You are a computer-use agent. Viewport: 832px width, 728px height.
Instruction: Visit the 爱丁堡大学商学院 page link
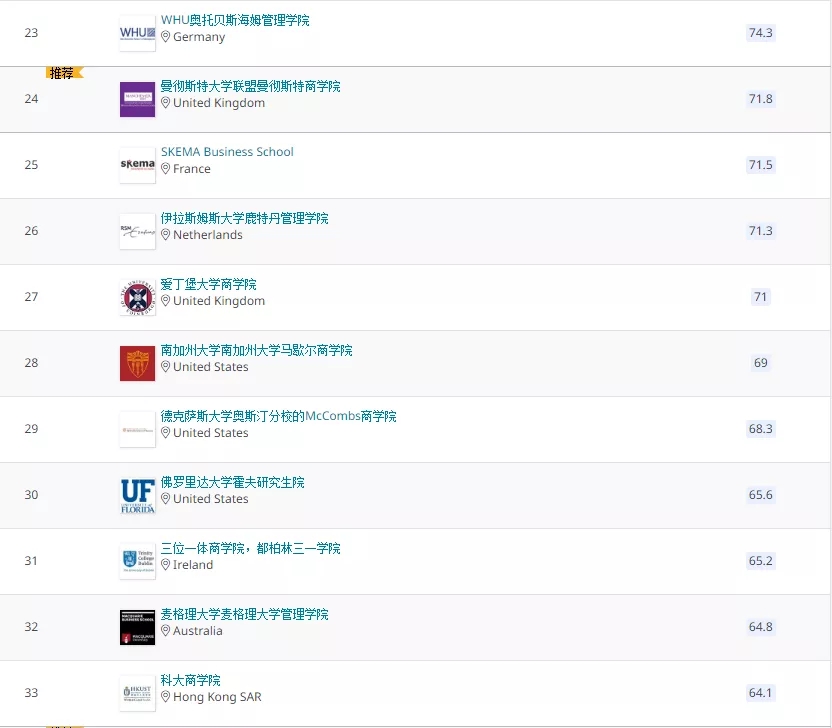pyautogui.click(x=209, y=284)
